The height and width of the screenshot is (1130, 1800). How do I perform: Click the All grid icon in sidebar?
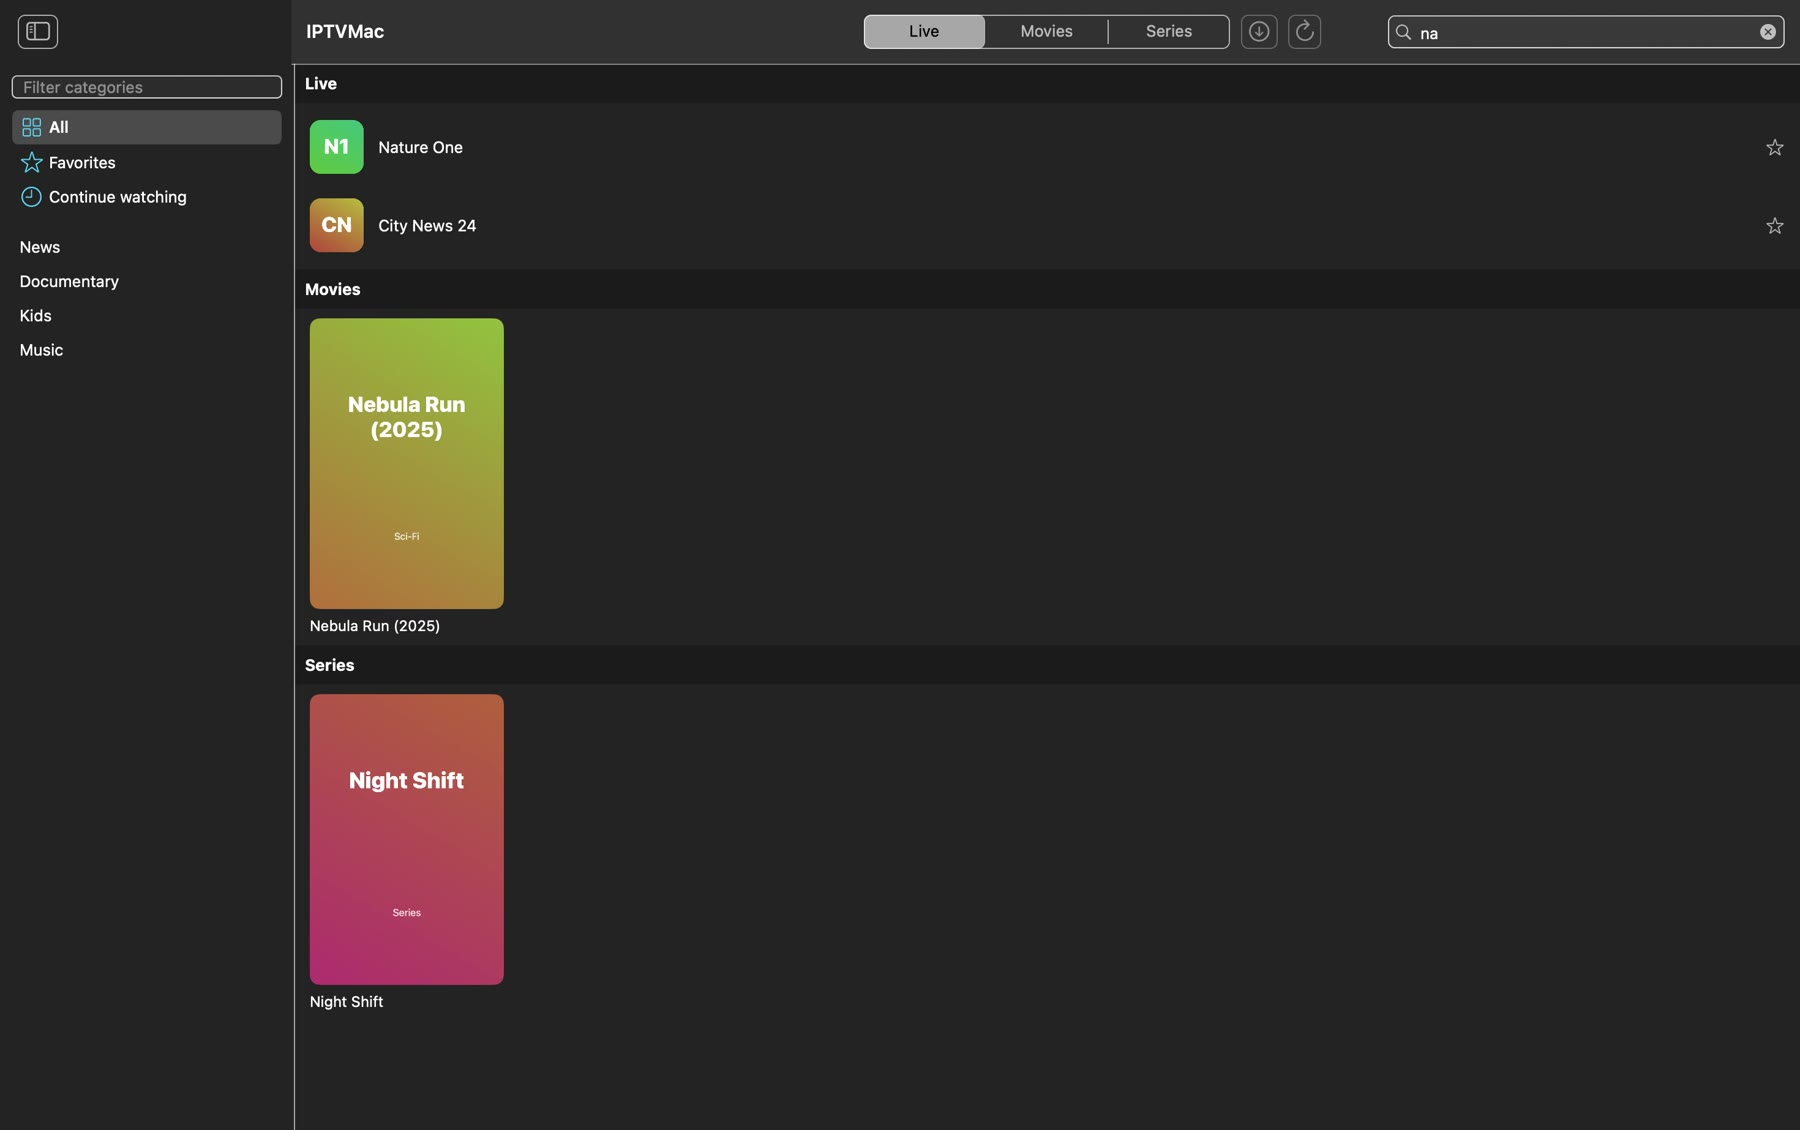32,127
